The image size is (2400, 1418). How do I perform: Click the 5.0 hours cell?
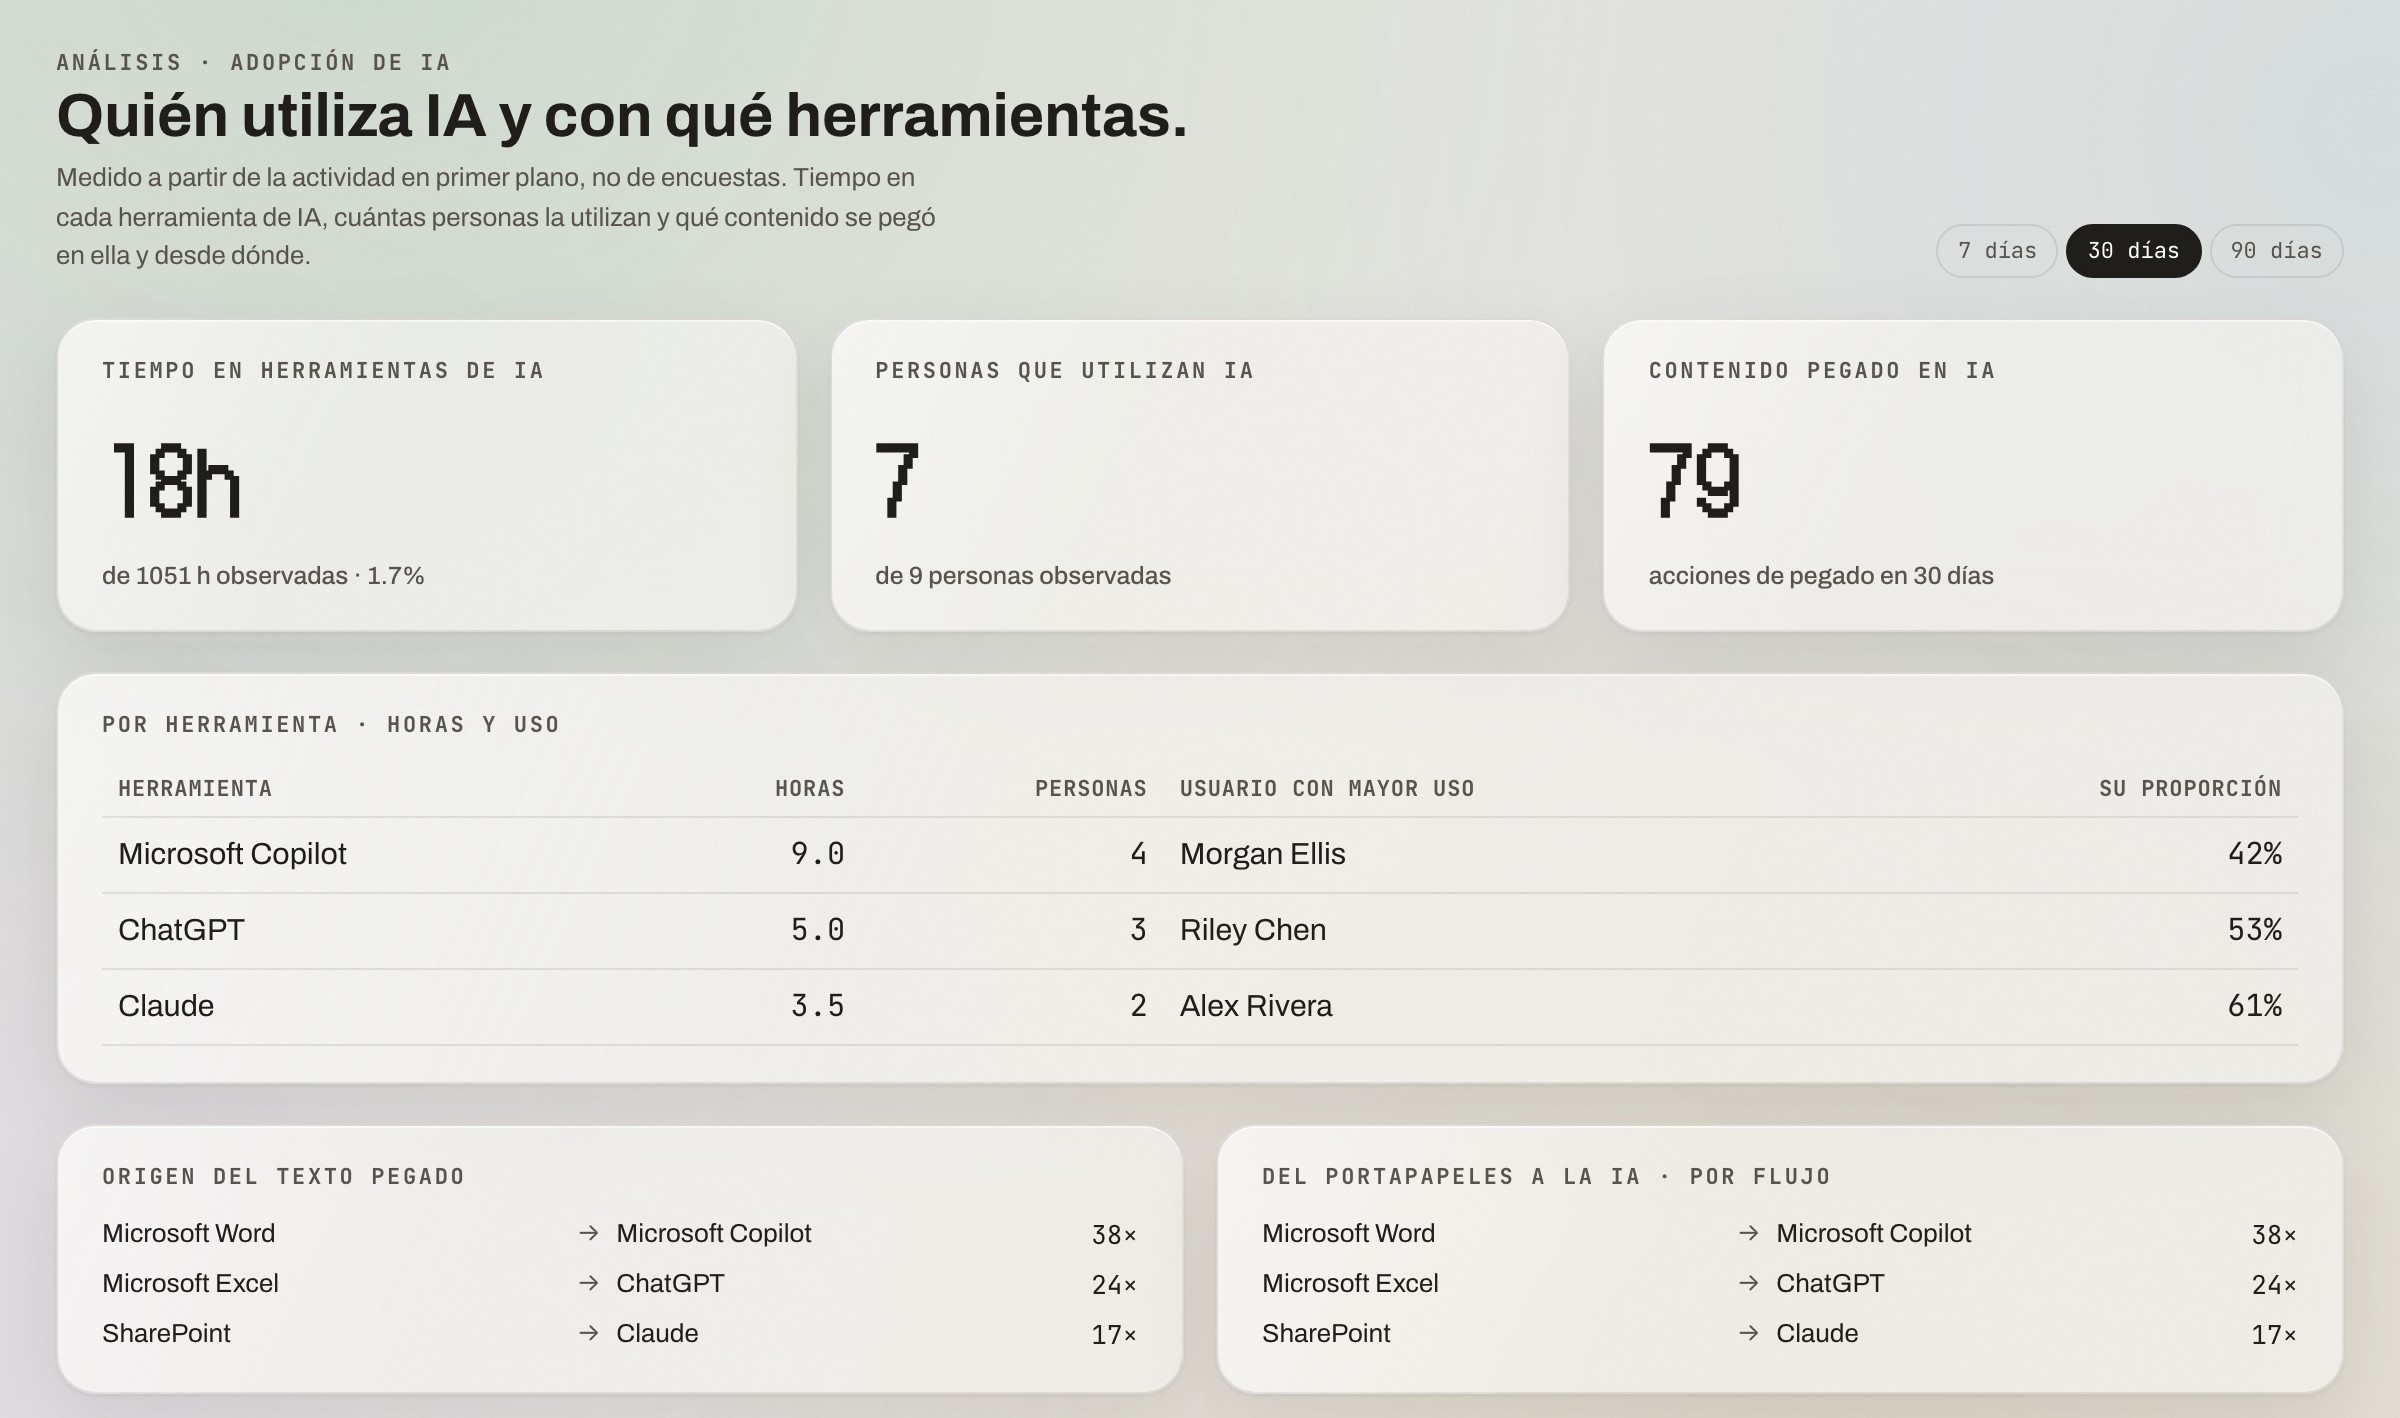(x=818, y=930)
